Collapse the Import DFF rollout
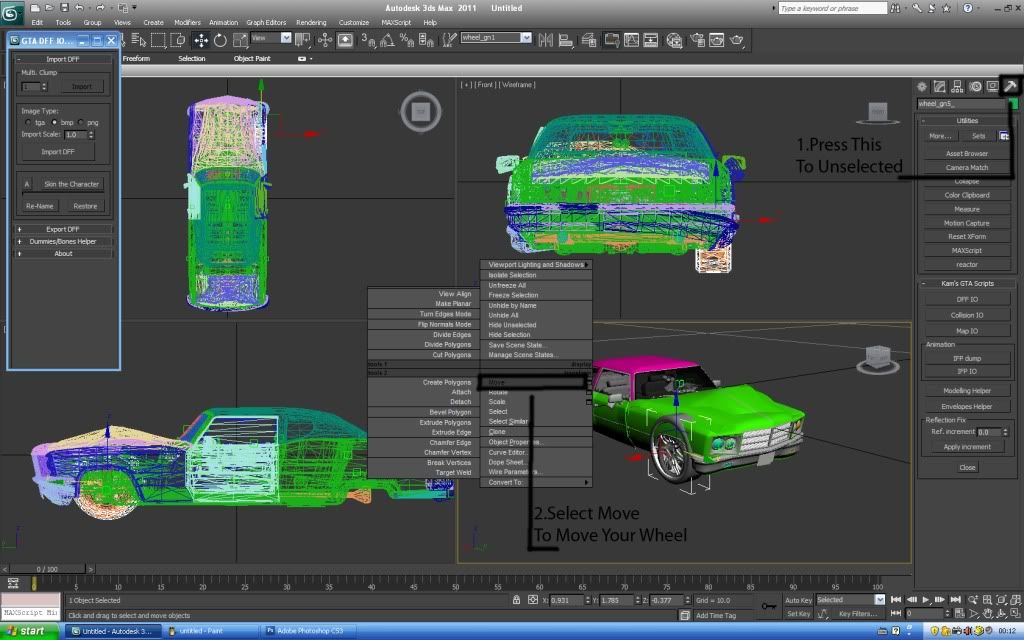The image size is (1024, 640). (x=63, y=59)
